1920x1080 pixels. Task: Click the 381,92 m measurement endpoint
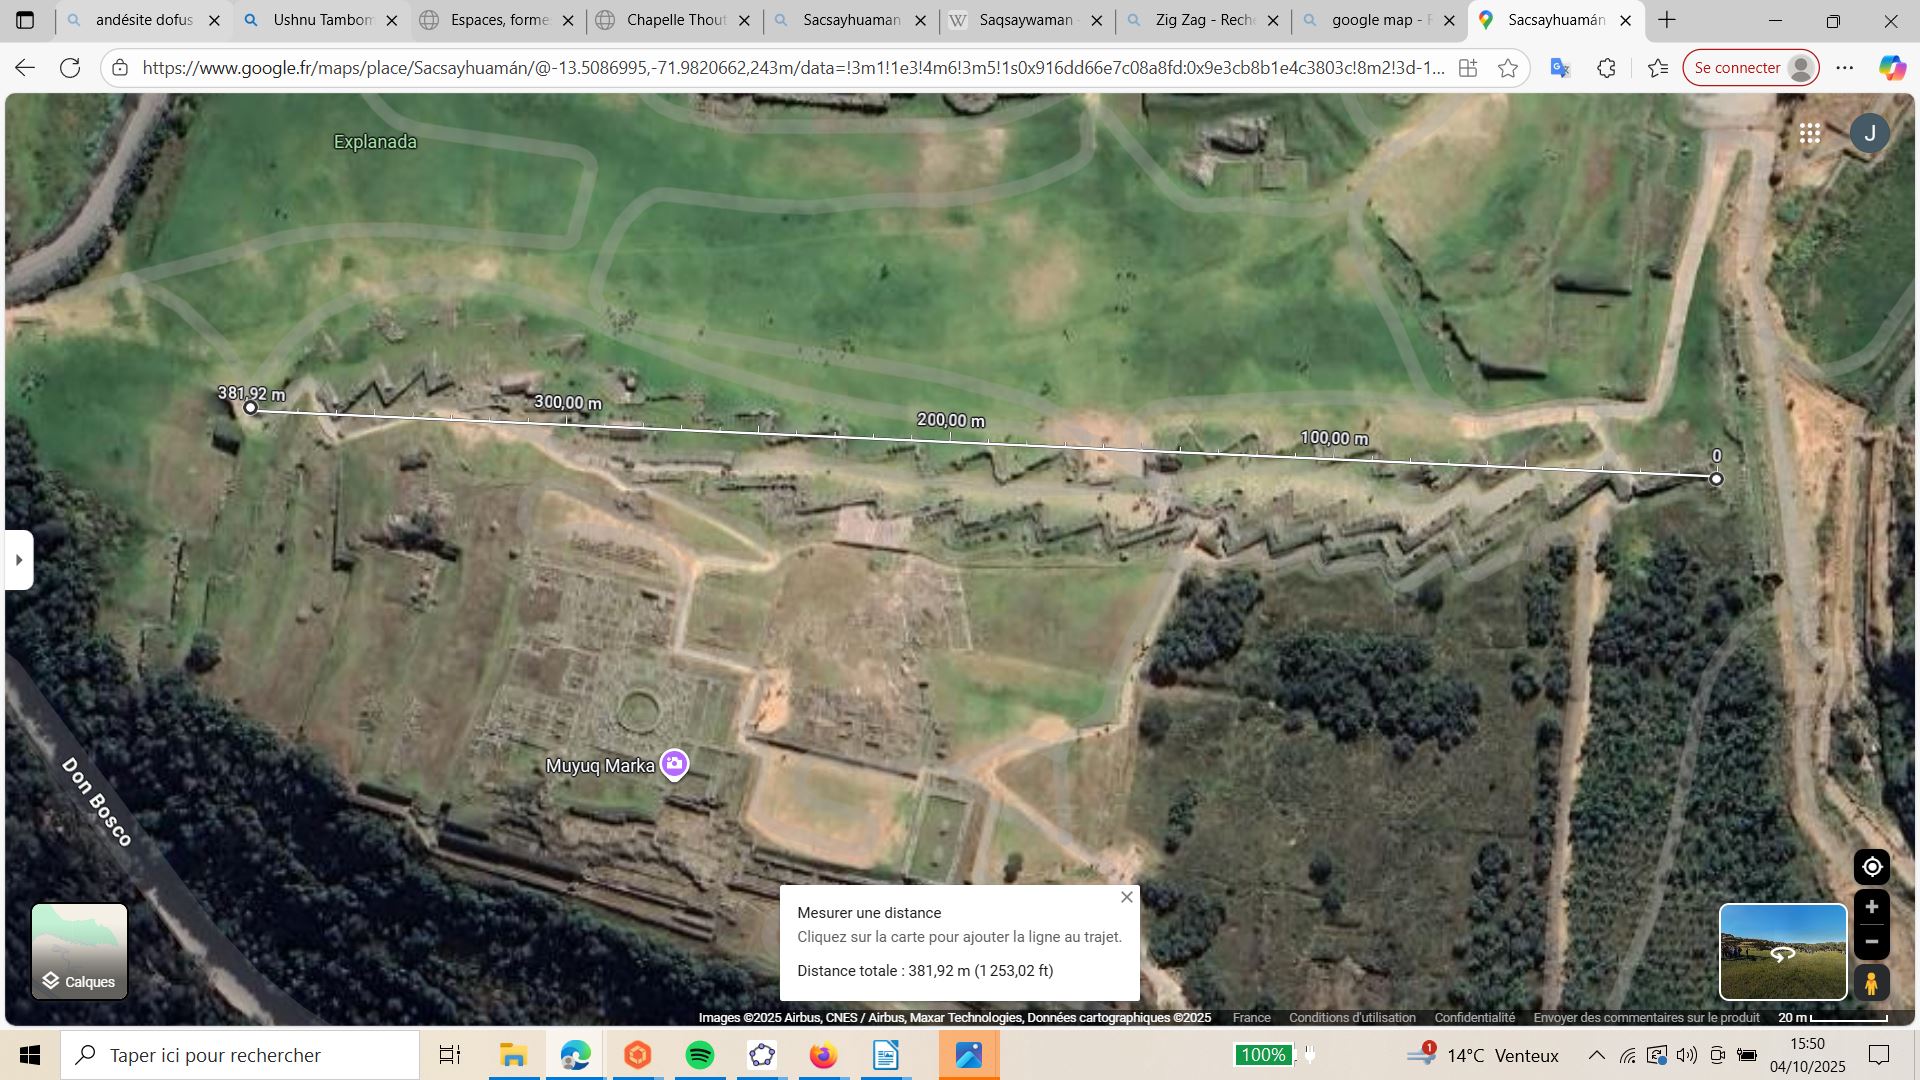(251, 408)
